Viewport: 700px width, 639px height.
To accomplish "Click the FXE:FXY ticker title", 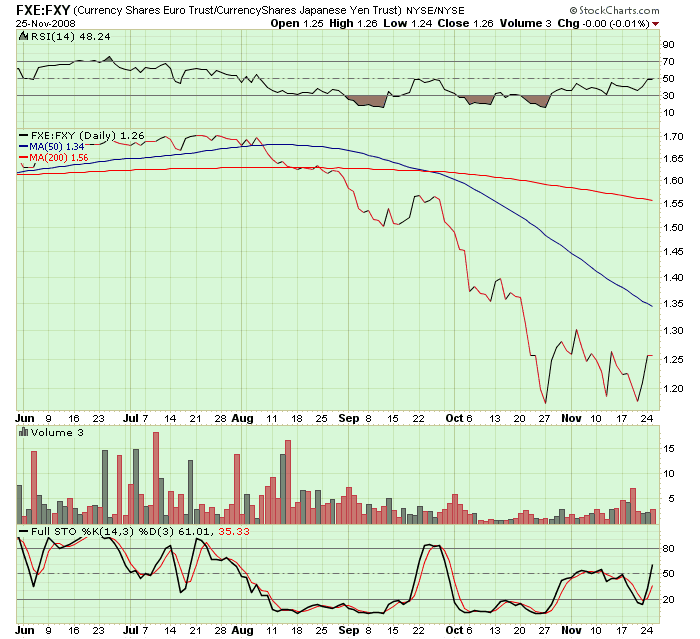I will [x=43, y=10].
